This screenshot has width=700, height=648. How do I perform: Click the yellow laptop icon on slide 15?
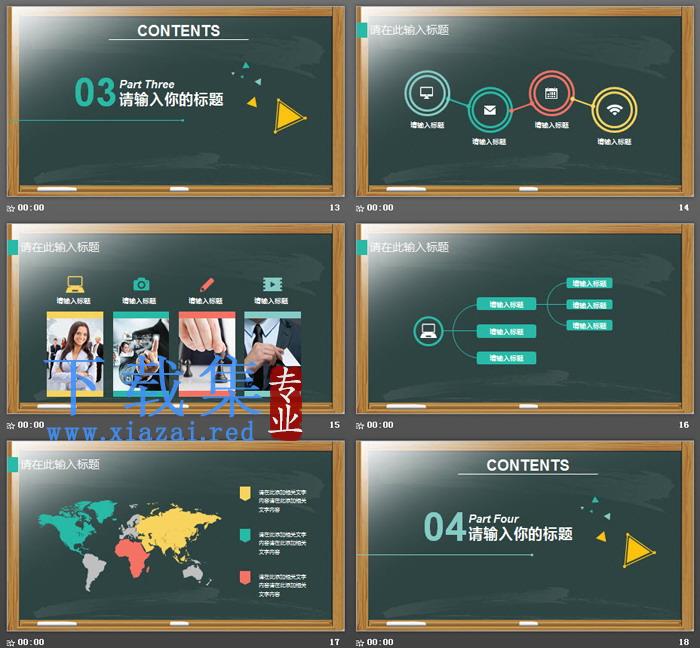coord(75,284)
